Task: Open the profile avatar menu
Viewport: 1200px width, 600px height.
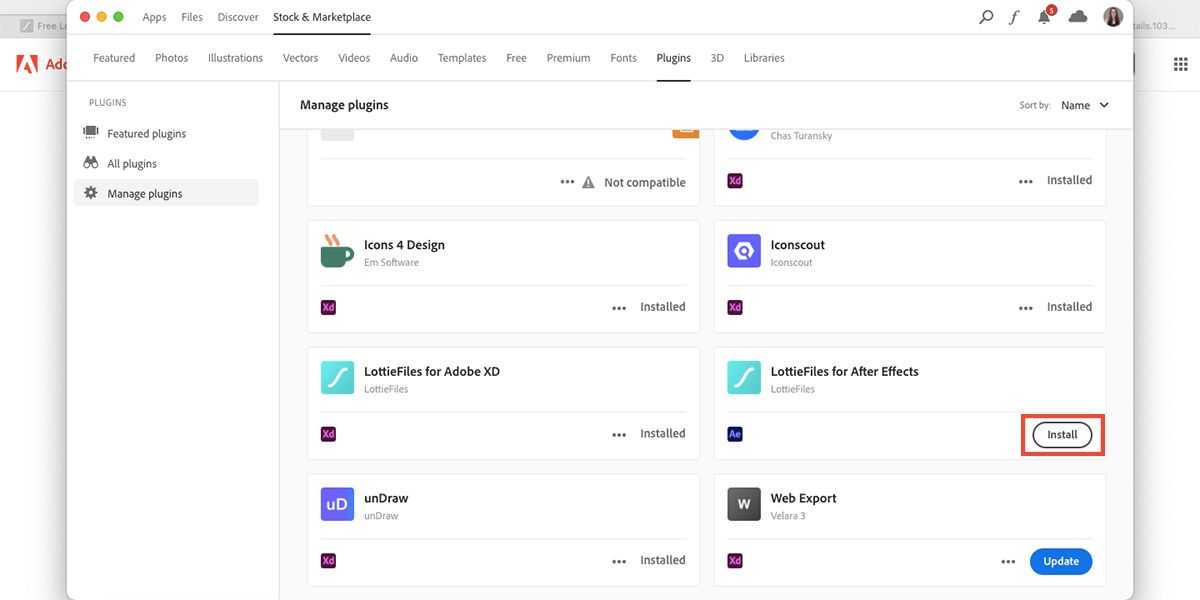Action: (1113, 16)
